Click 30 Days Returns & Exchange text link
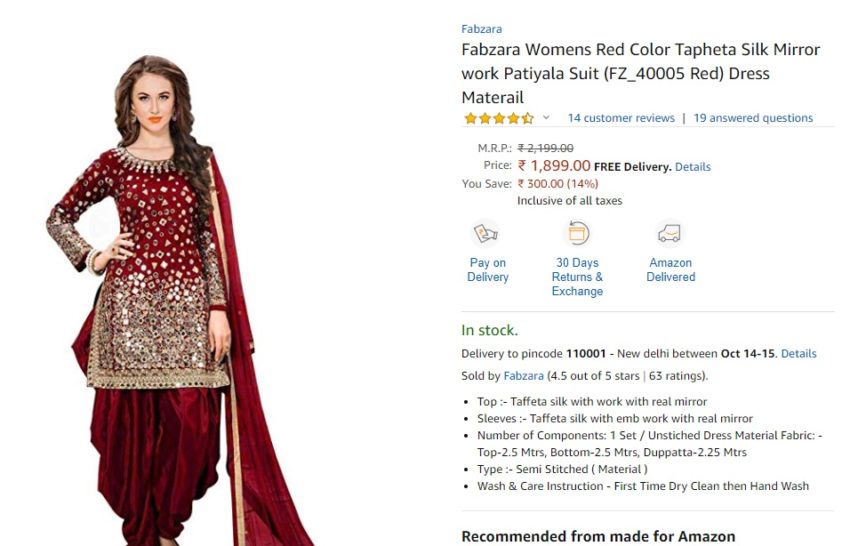The height and width of the screenshot is (546, 850). click(577, 277)
